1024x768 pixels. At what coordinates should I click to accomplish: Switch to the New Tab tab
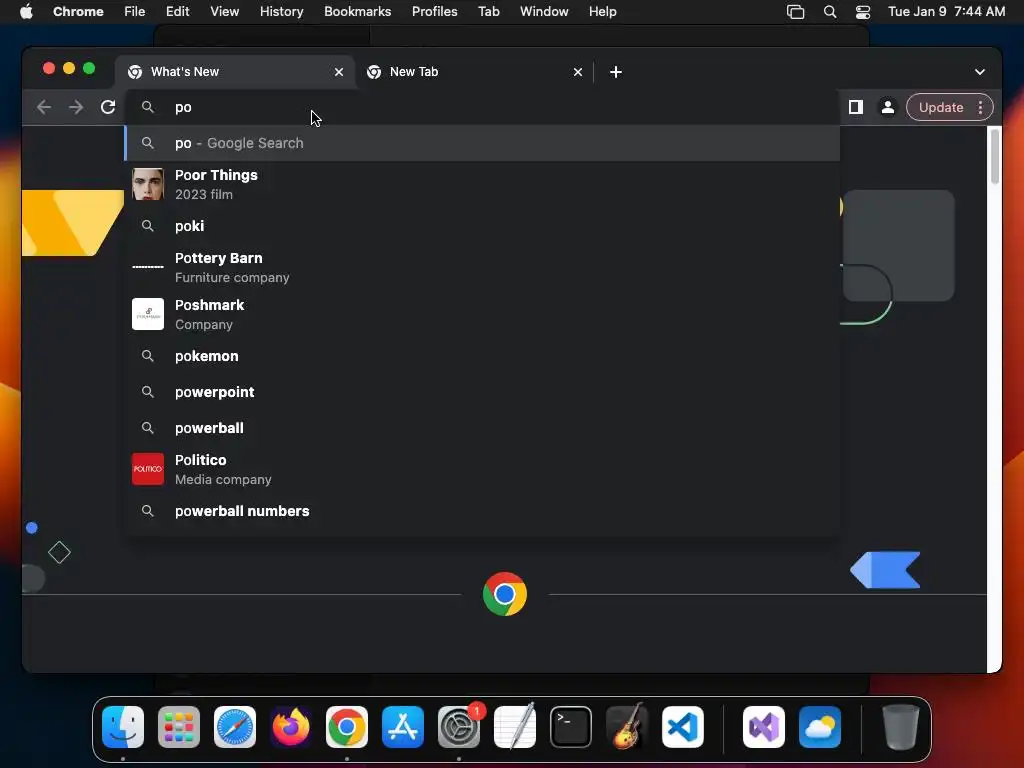pyautogui.click(x=474, y=72)
